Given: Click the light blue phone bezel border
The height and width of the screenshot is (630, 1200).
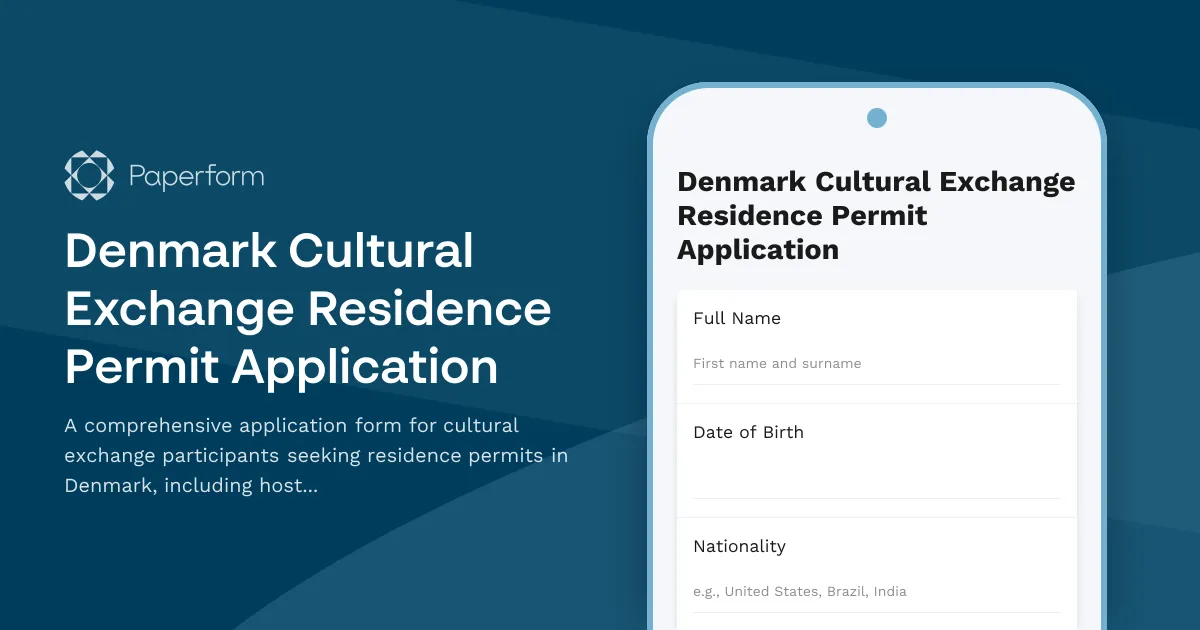Looking at the screenshot, I should (660, 350).
